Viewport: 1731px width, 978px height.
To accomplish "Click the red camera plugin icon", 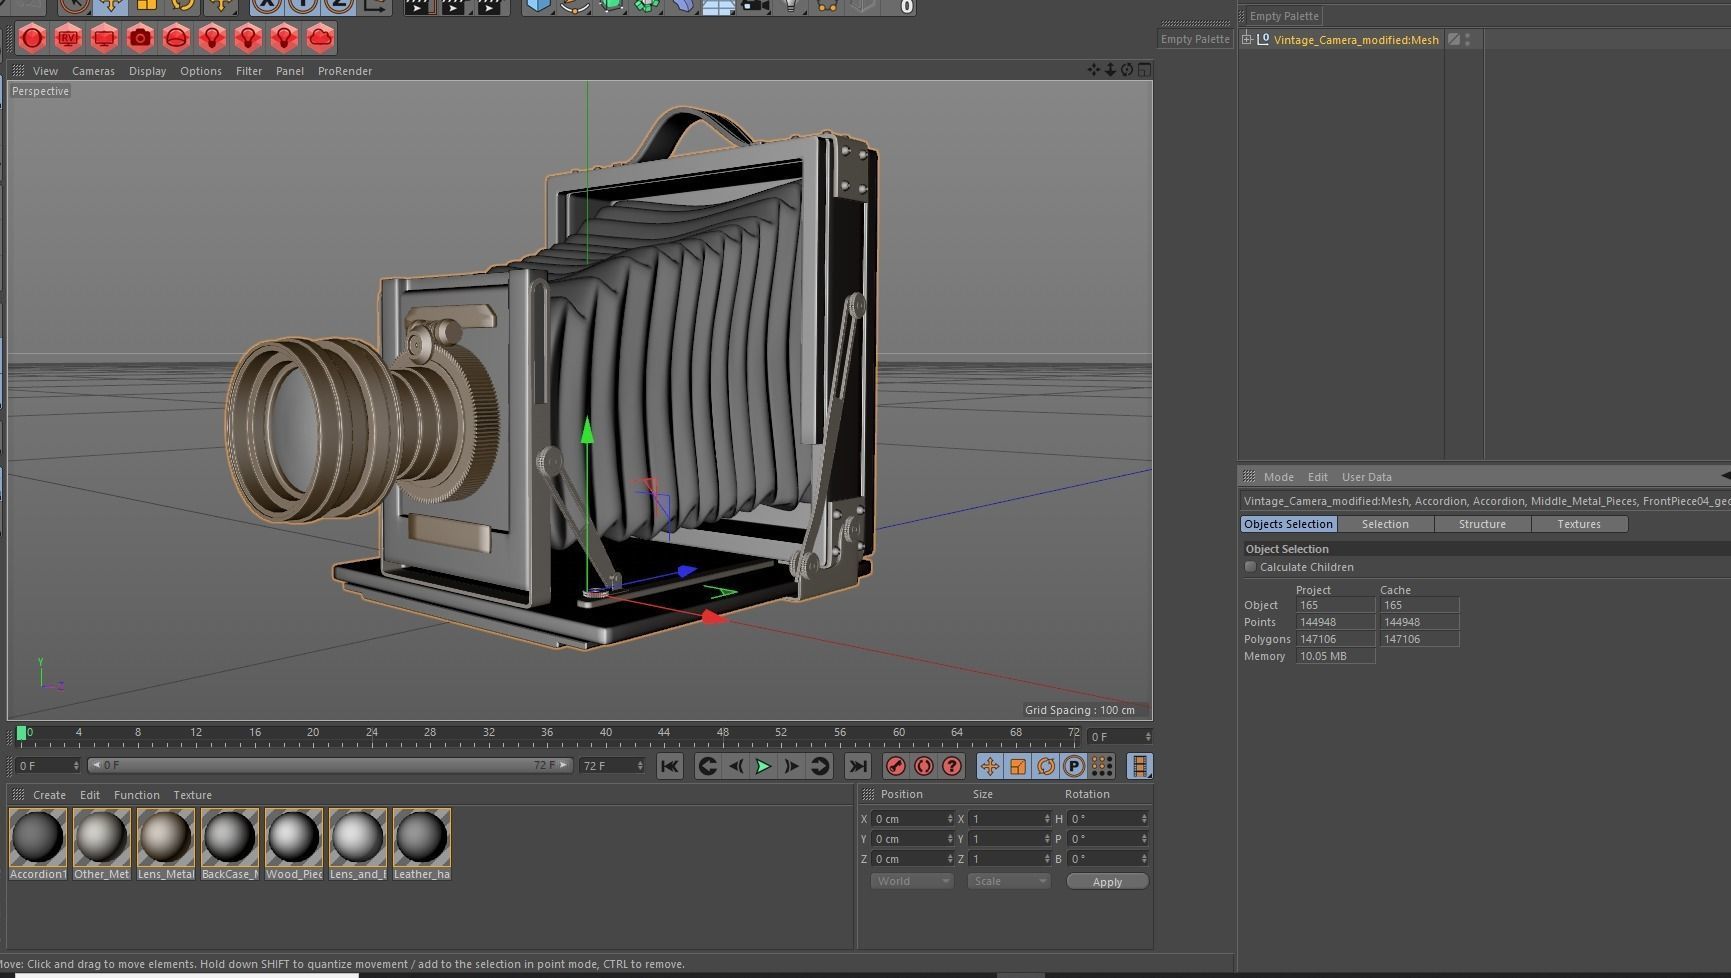I will pos(140,39).
